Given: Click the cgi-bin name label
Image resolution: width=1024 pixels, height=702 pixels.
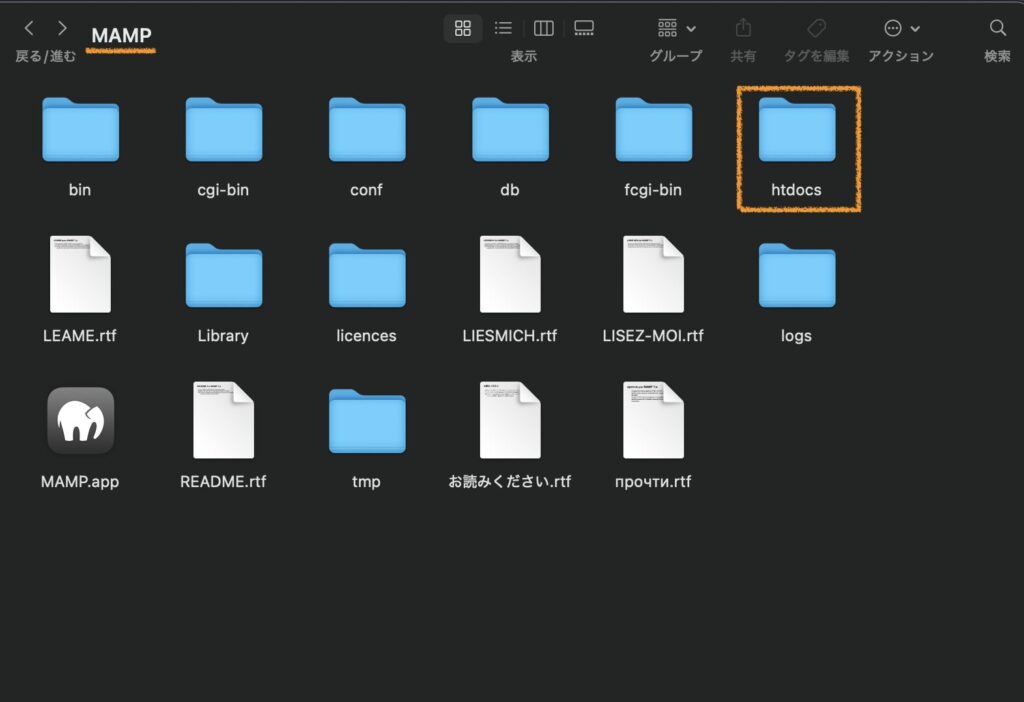Looking at the screenshot, I should point(223,190).
